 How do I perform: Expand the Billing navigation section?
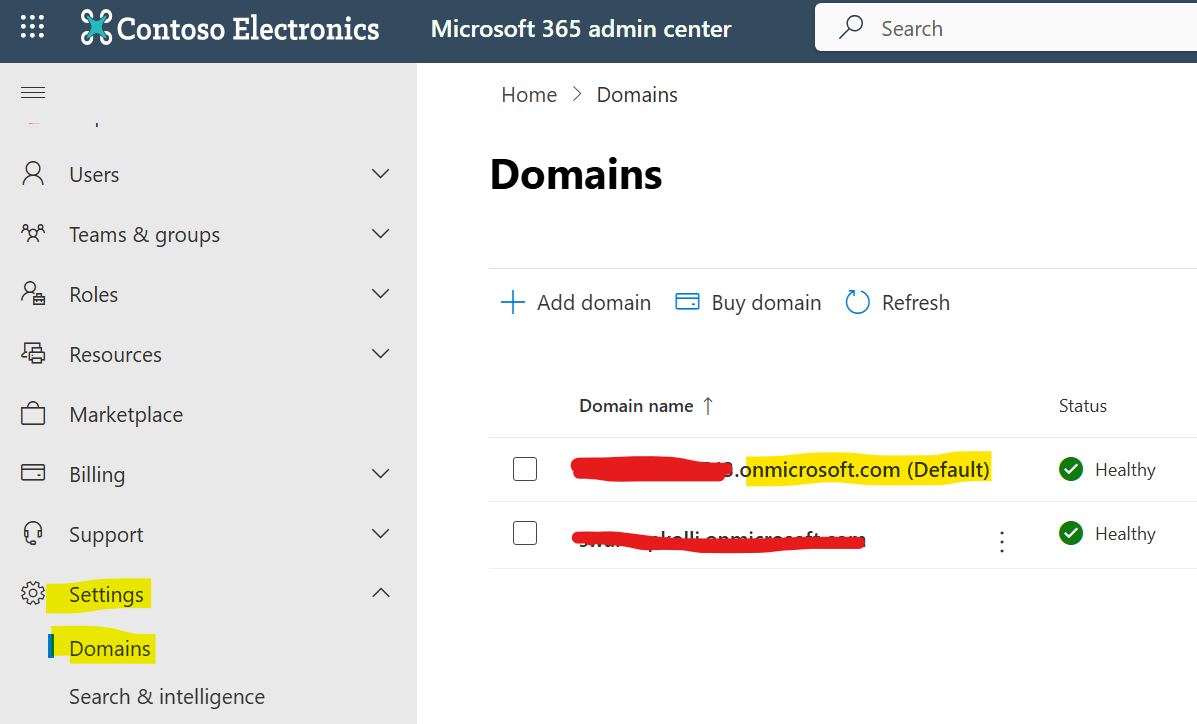(380, 473)
